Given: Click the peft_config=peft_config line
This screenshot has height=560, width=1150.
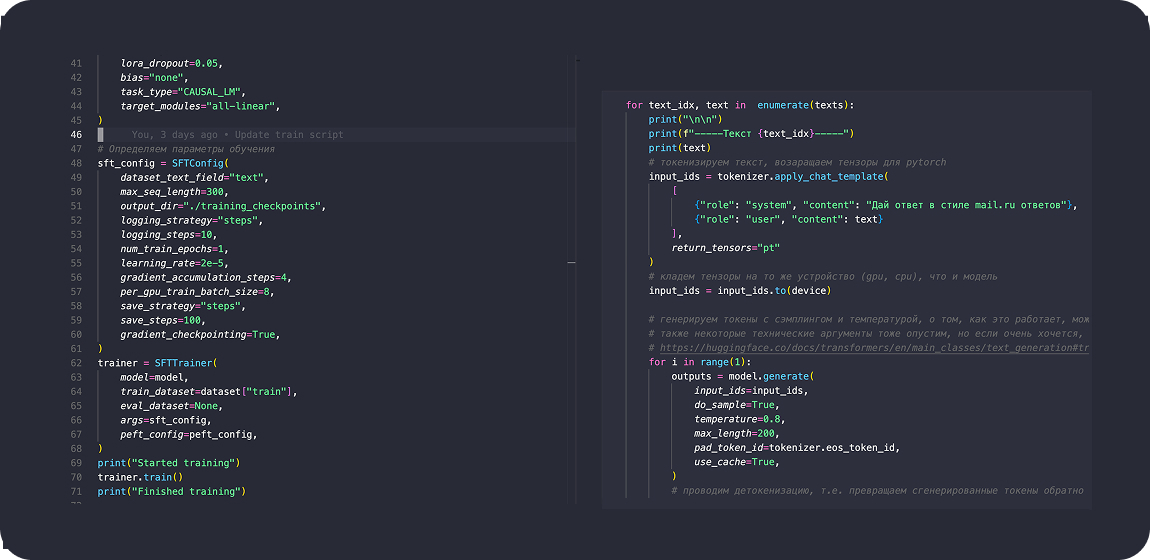Looking at the screenshot, I should pyautogui.click(x=189, y=434).
